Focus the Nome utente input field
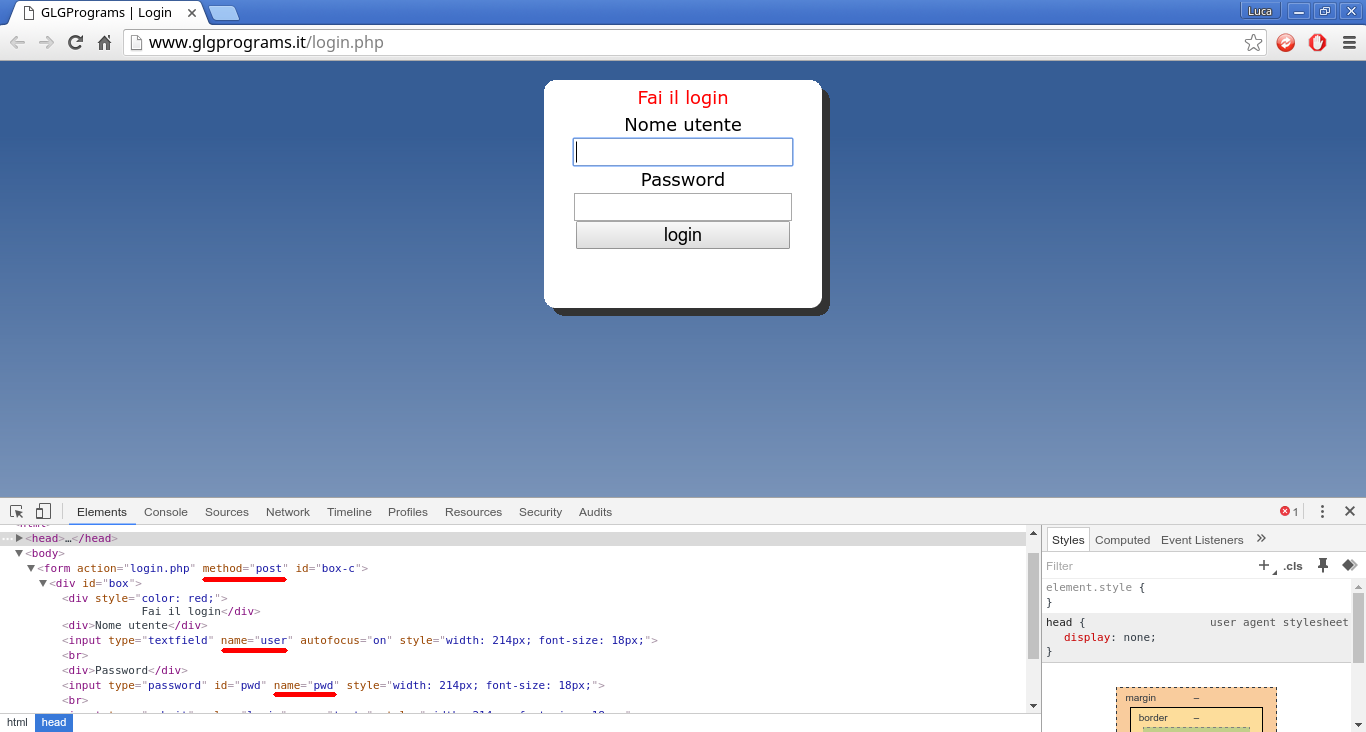1366x732 pixels. tap(682, 151)
